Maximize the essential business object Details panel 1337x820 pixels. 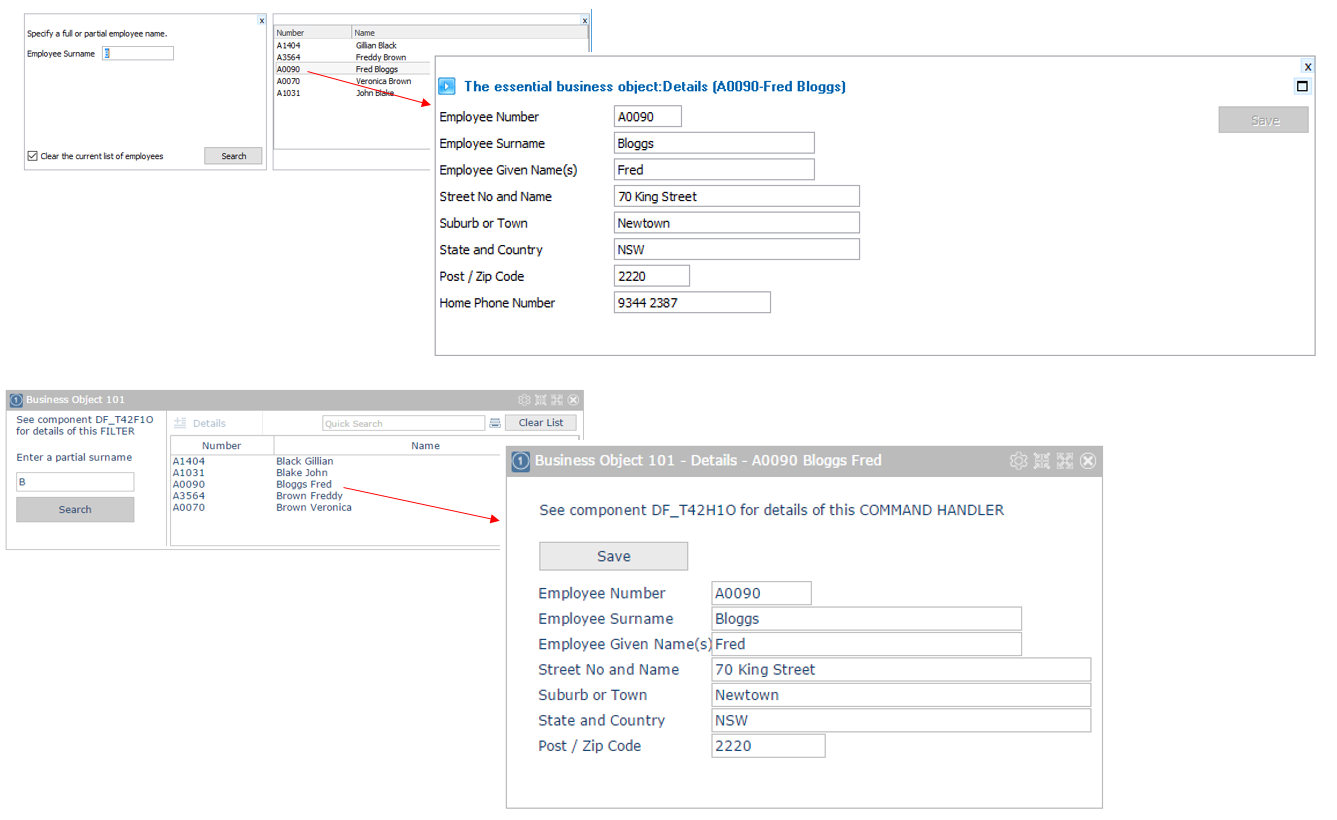coord(1302,86)
